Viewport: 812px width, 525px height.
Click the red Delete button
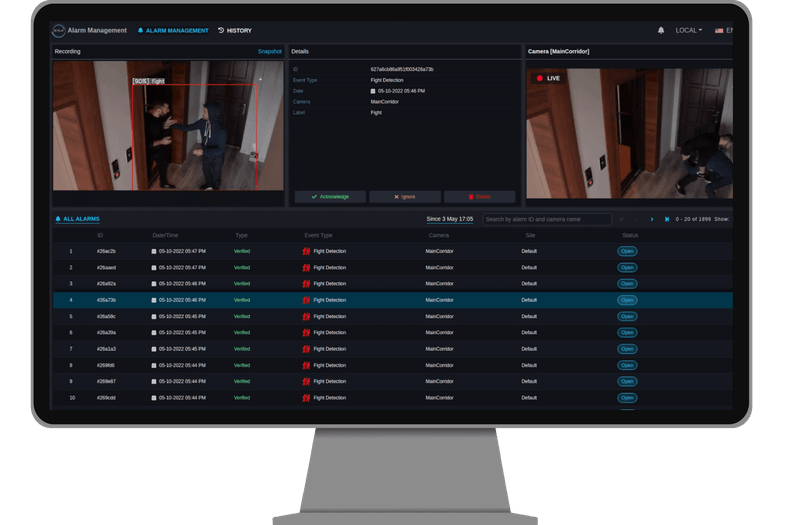point(480,197)
